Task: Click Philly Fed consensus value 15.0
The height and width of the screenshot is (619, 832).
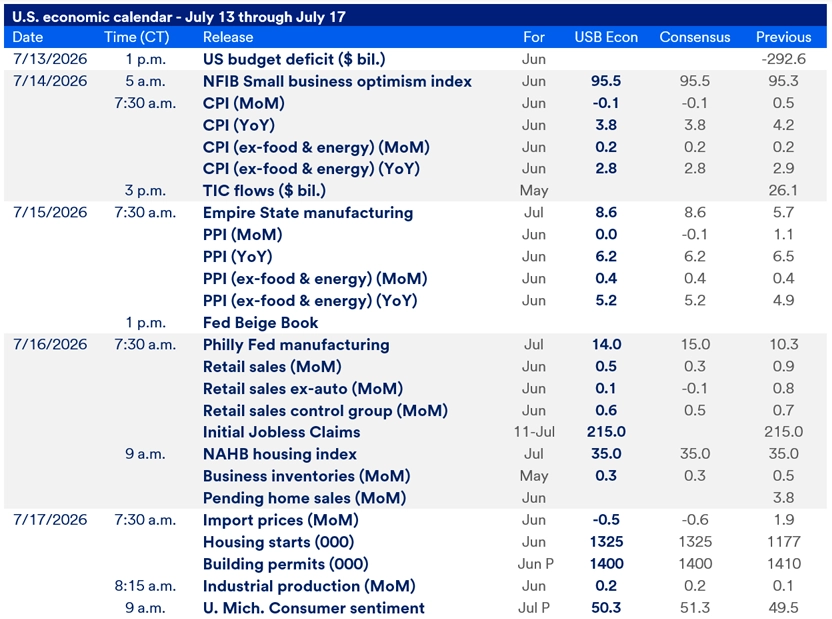Action: (x=695, y=344)
